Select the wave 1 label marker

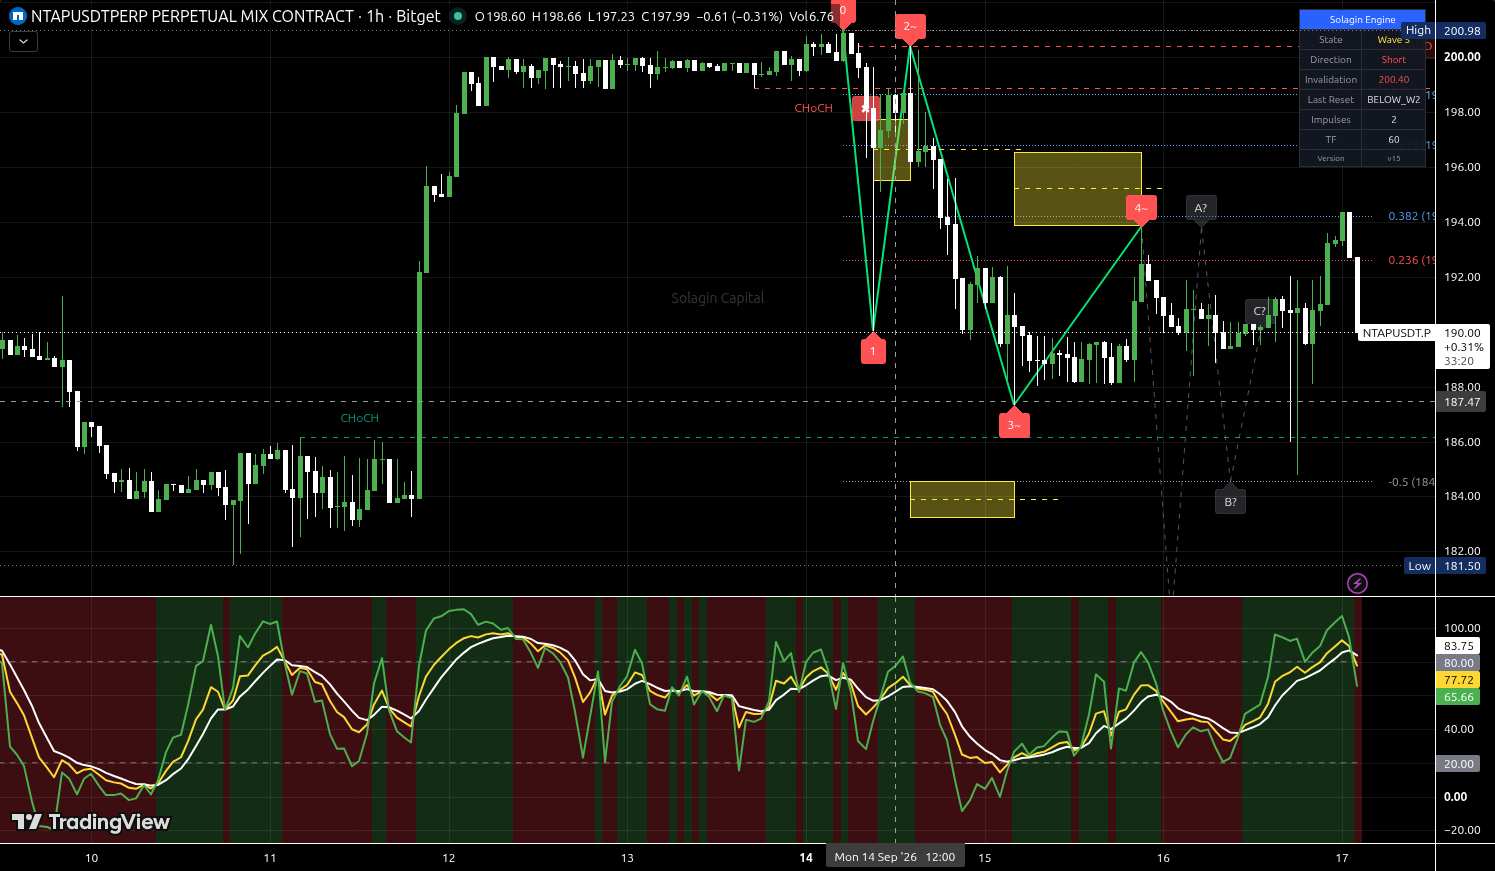(873, 349)
